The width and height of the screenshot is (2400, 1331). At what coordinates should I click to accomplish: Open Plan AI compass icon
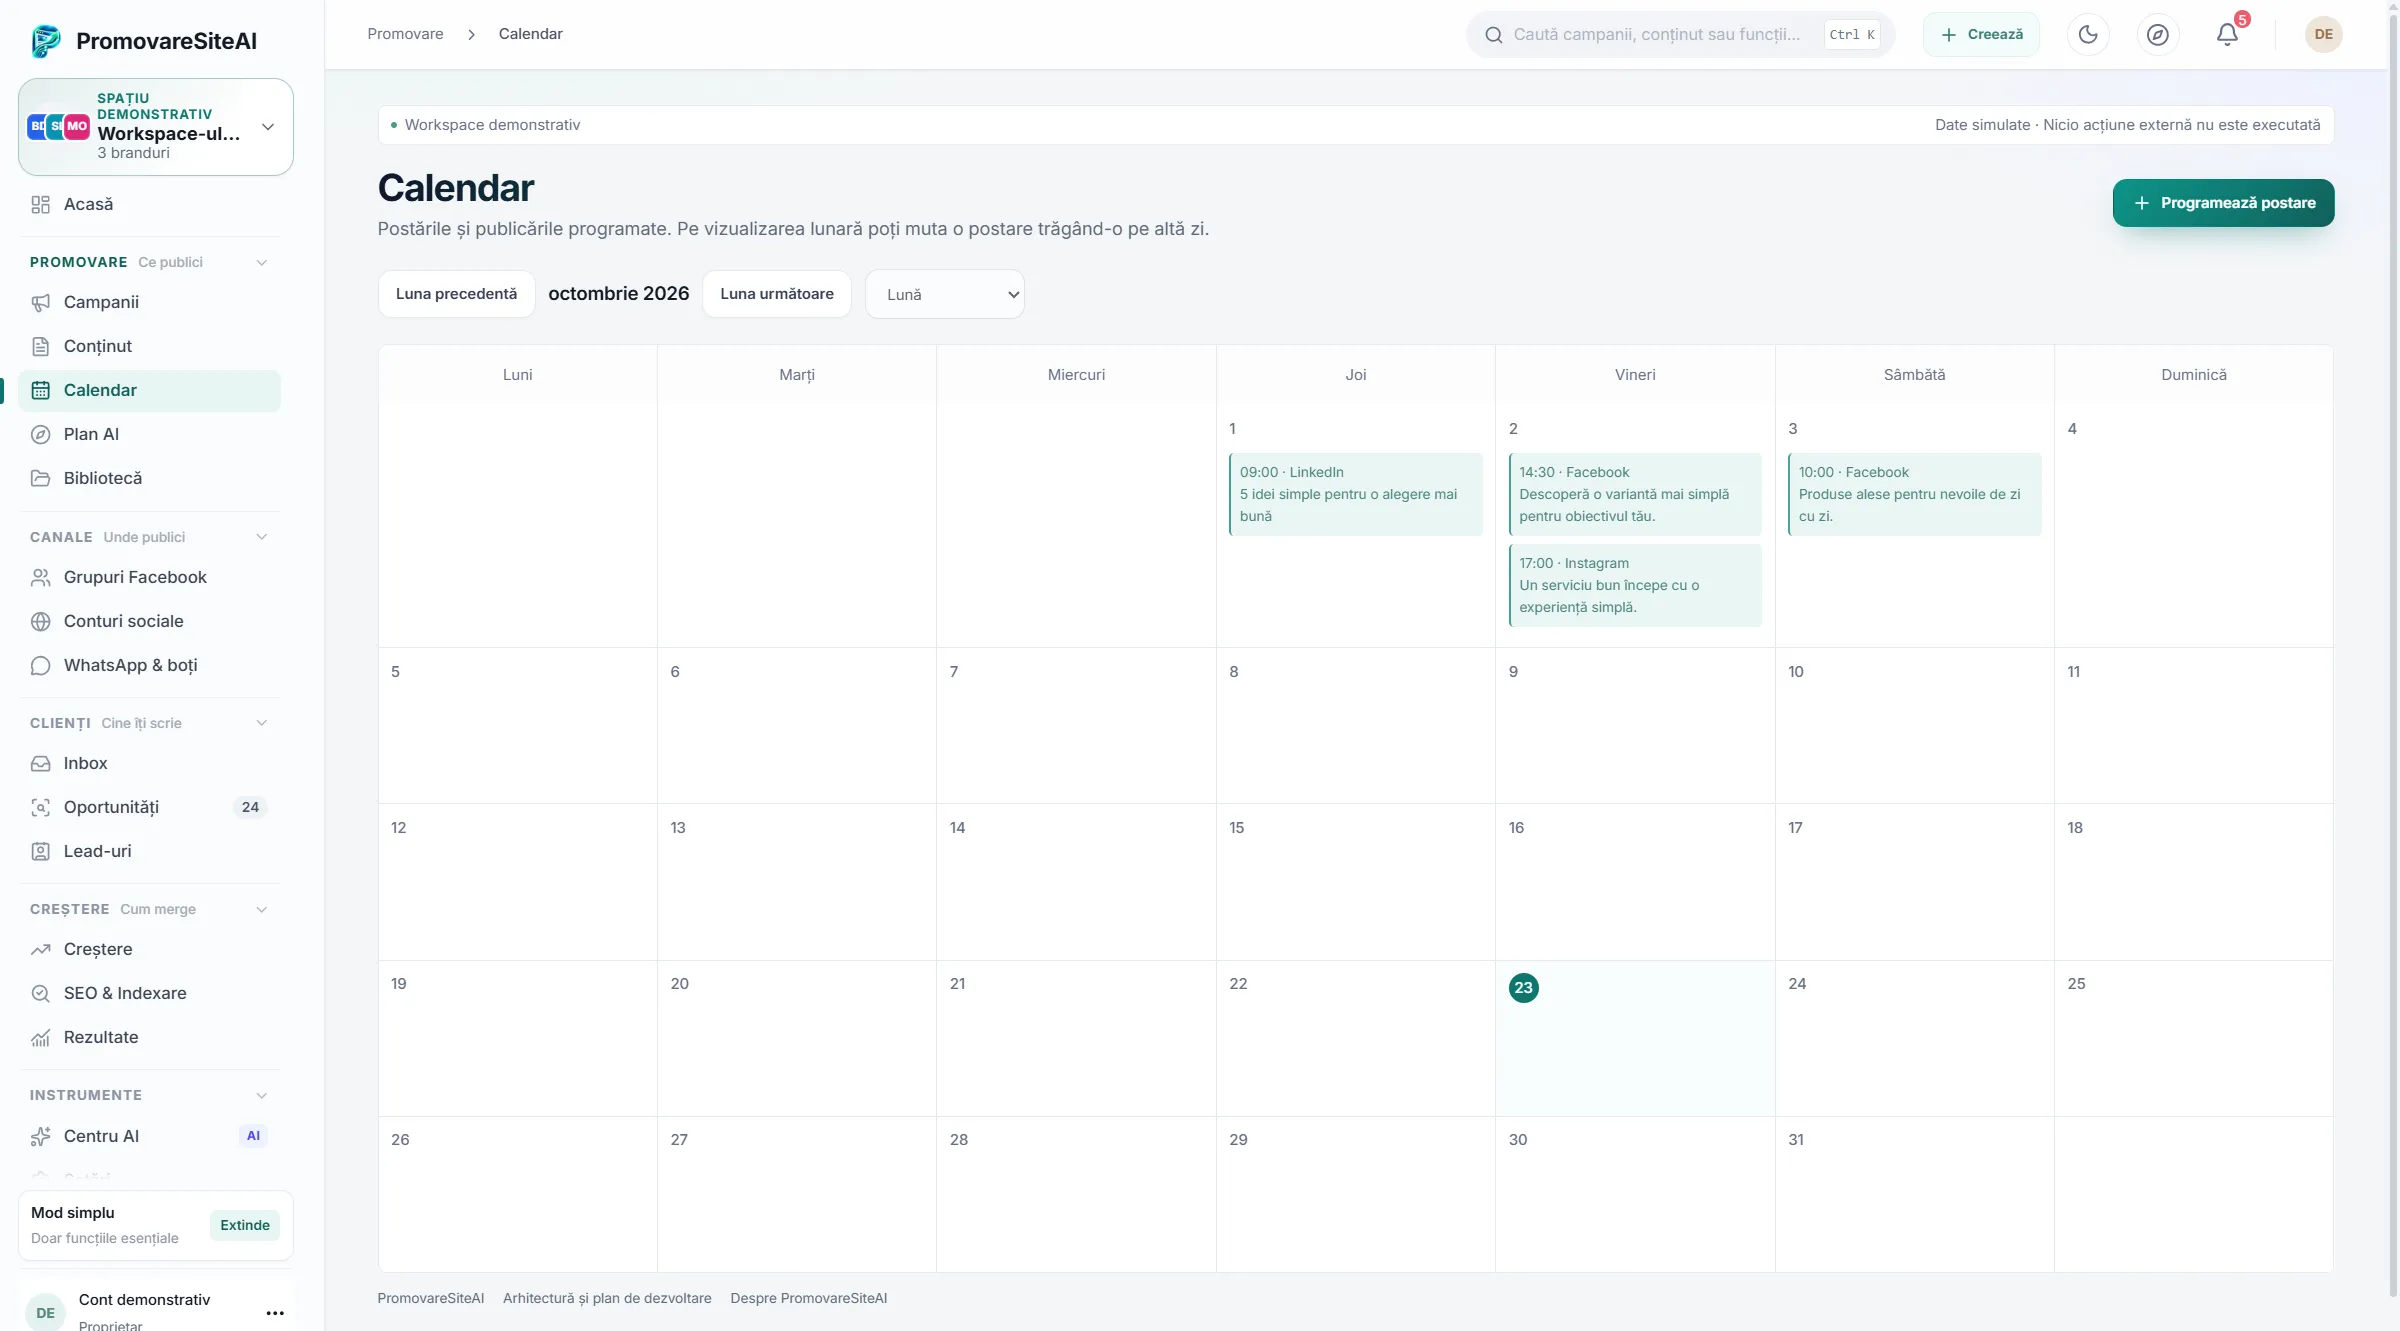coord(40,434)
